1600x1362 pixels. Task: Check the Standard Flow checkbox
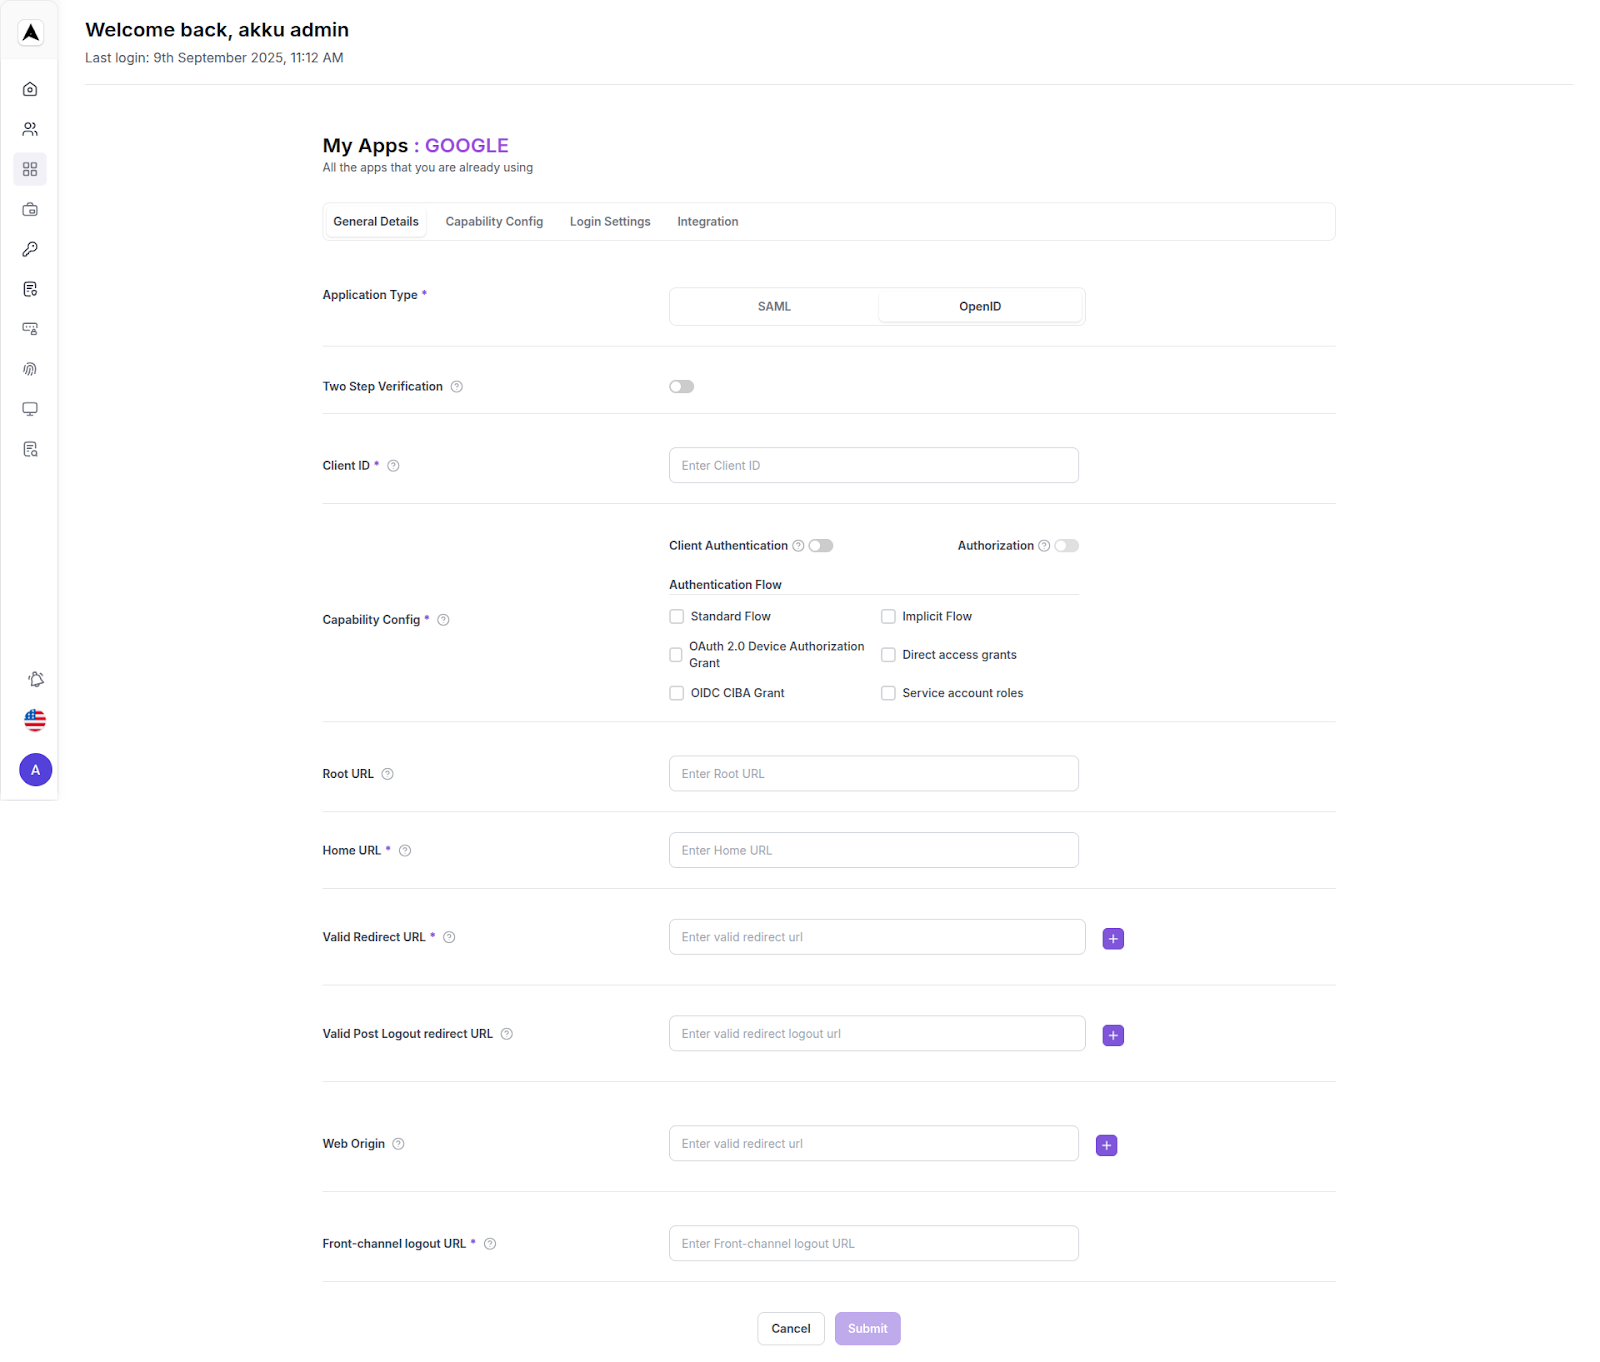(676, 616)
